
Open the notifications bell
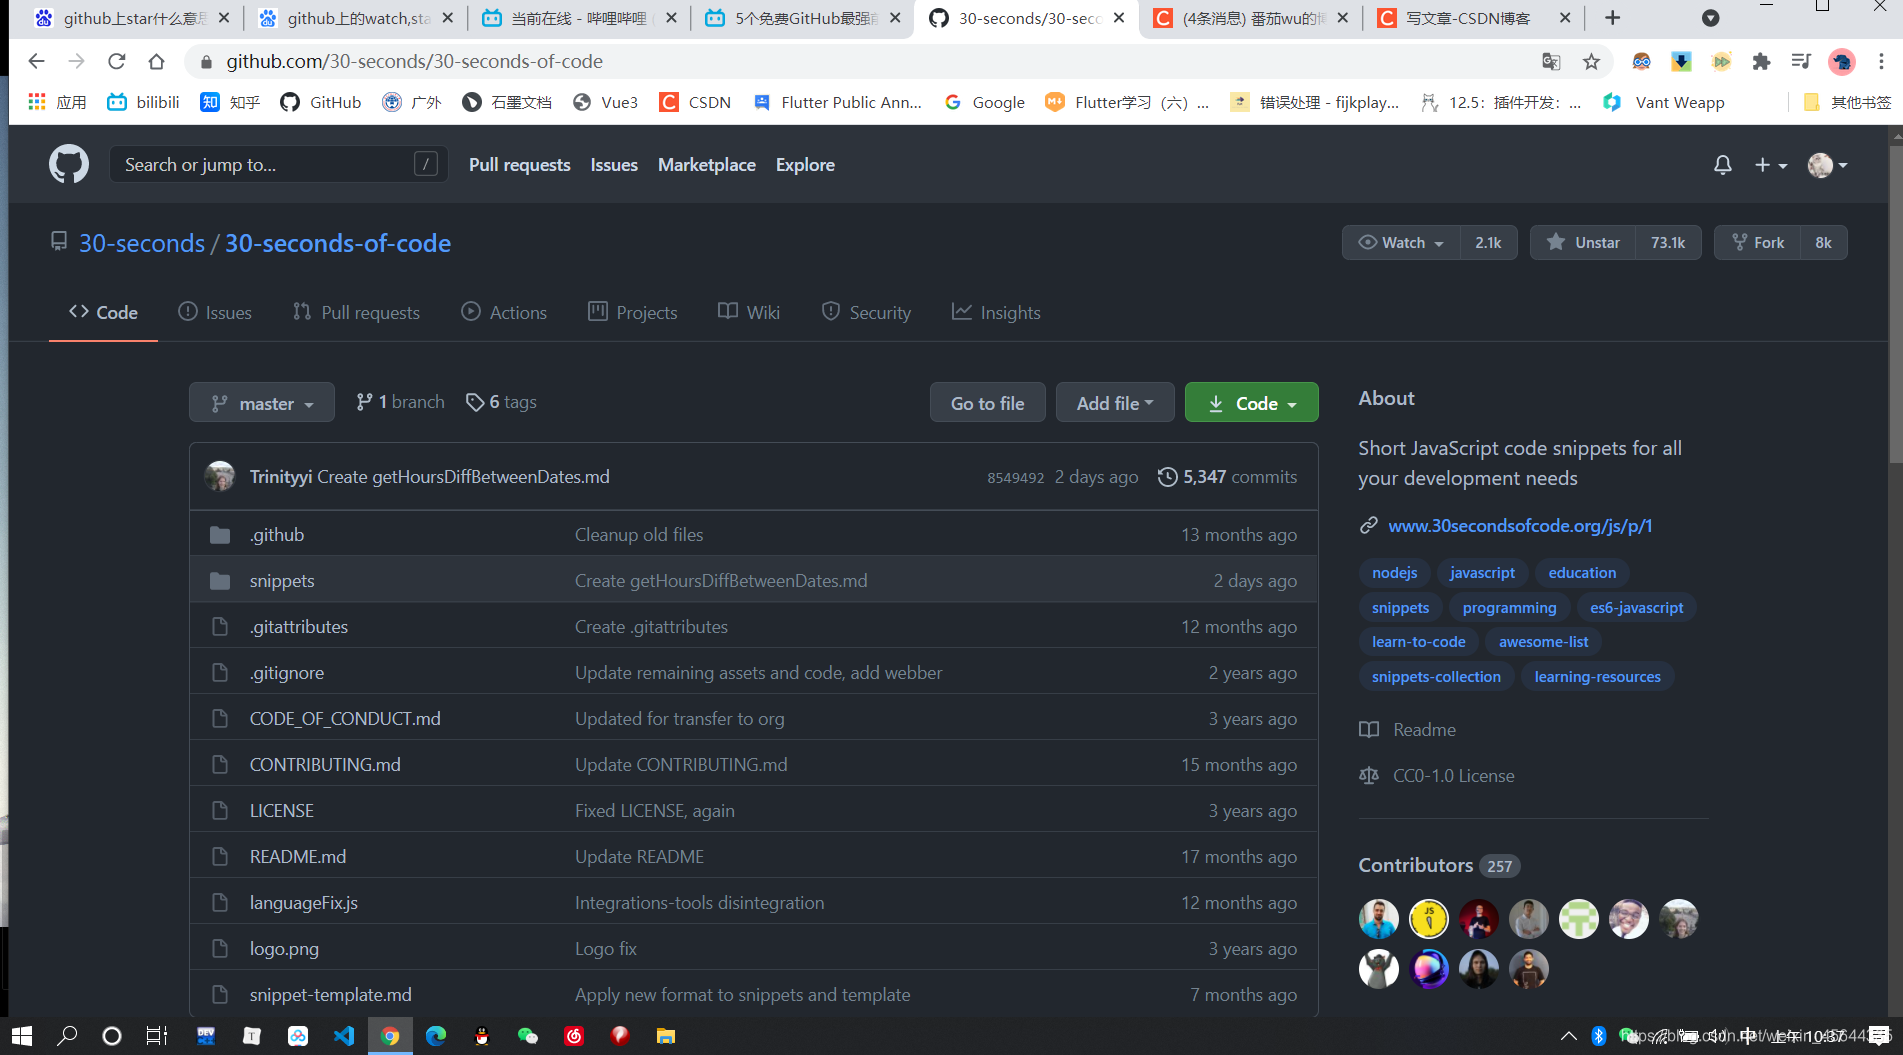pos(1722,165)
